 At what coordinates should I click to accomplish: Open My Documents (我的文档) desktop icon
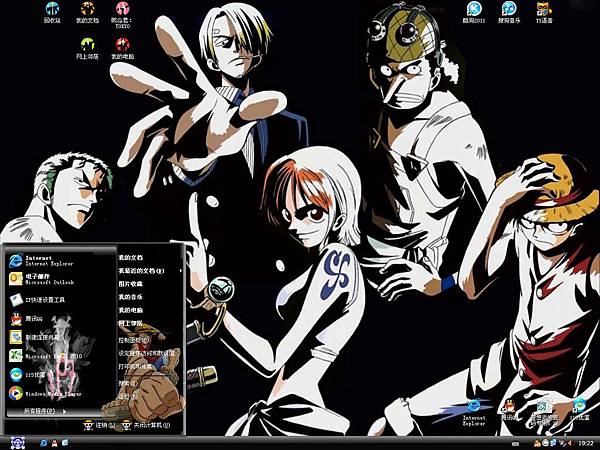(87, 13)
